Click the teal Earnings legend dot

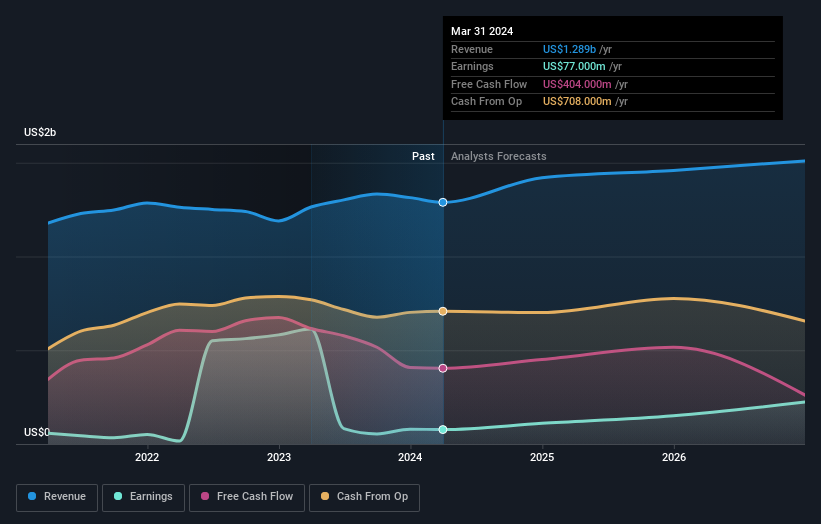point(118,496)
